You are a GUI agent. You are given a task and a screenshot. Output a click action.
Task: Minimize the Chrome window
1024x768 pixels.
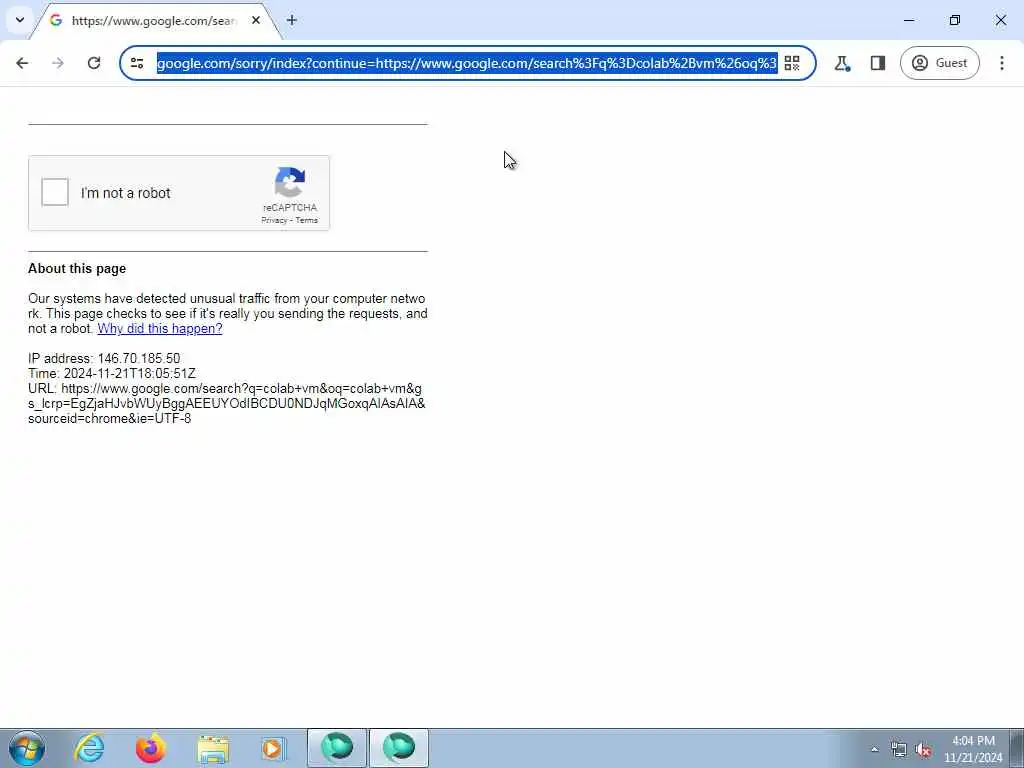click(909, 20)
